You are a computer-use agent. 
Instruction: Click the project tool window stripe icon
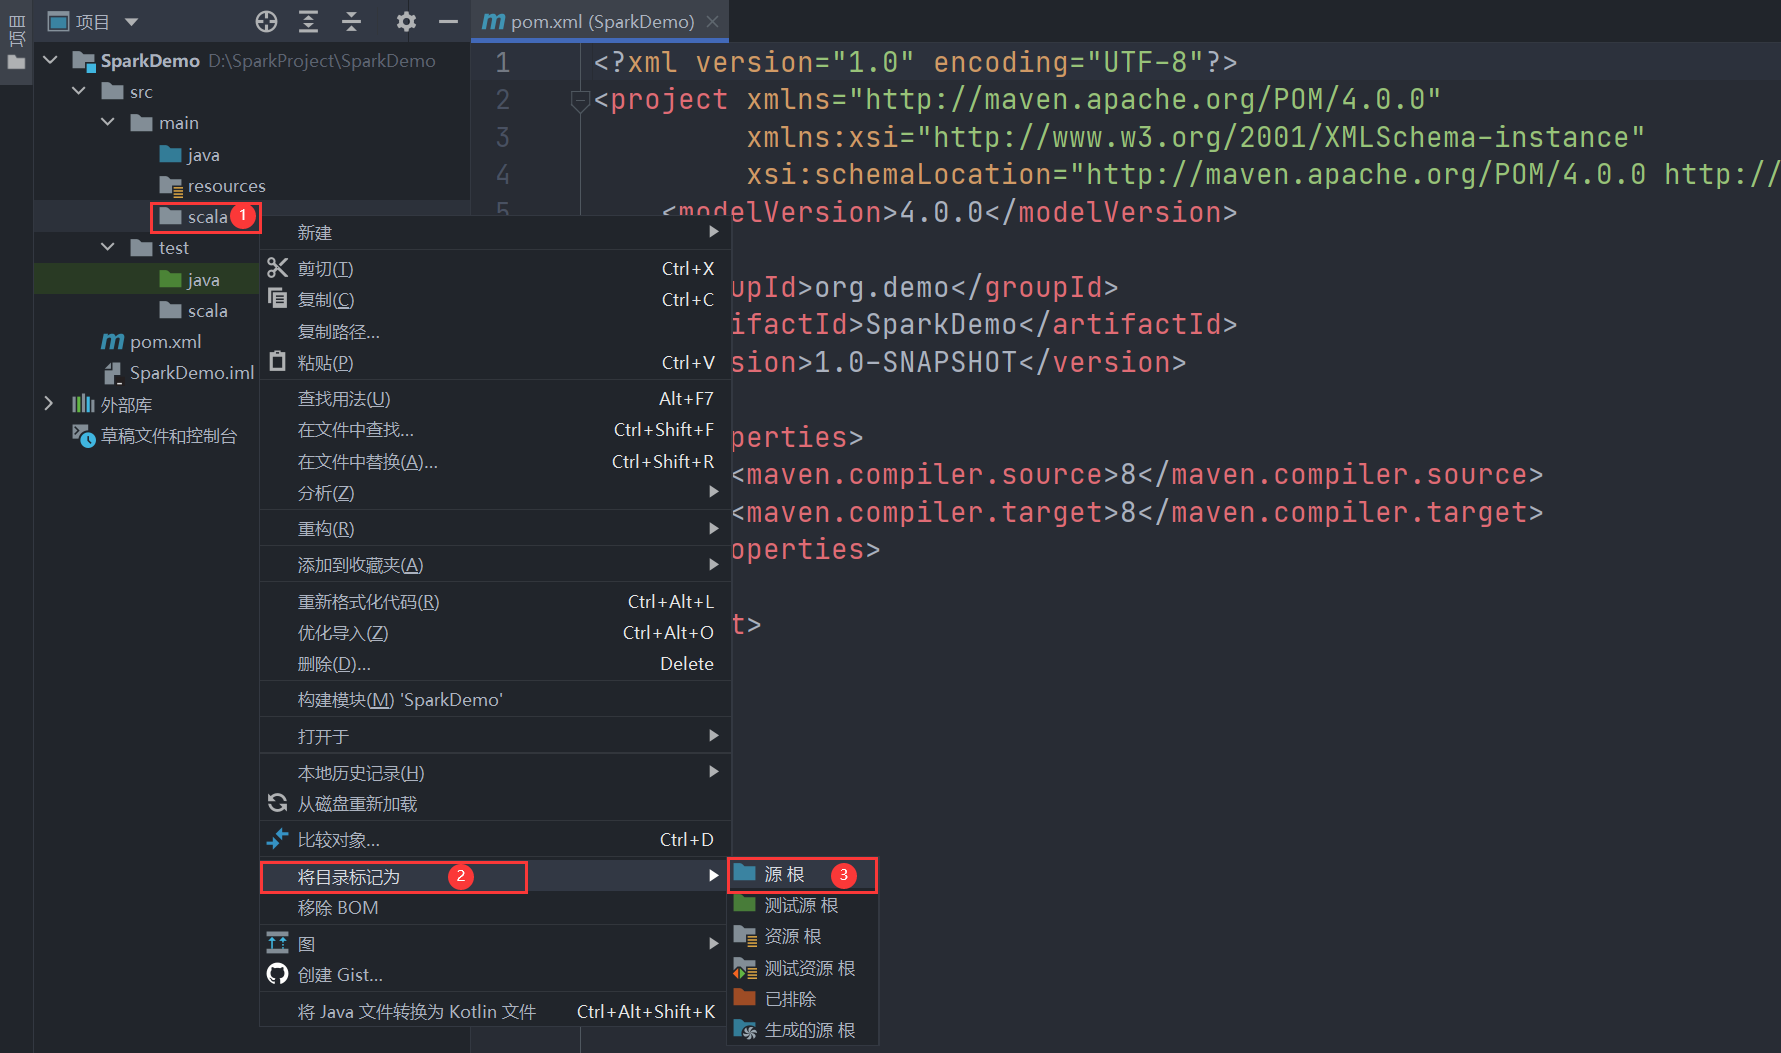[x=16, y=42]
